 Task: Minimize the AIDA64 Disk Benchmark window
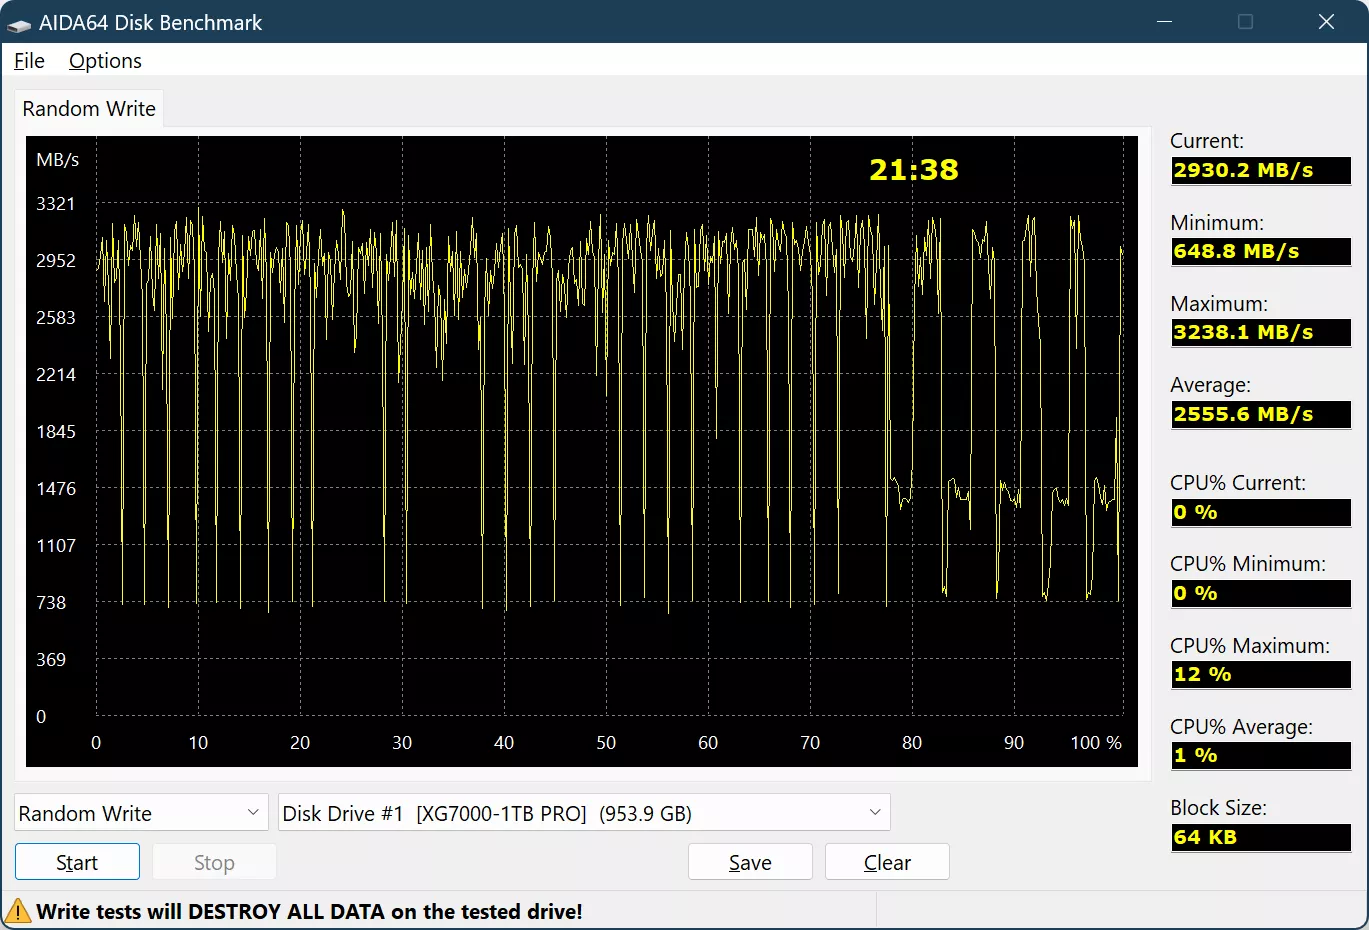click(1164, 22)
